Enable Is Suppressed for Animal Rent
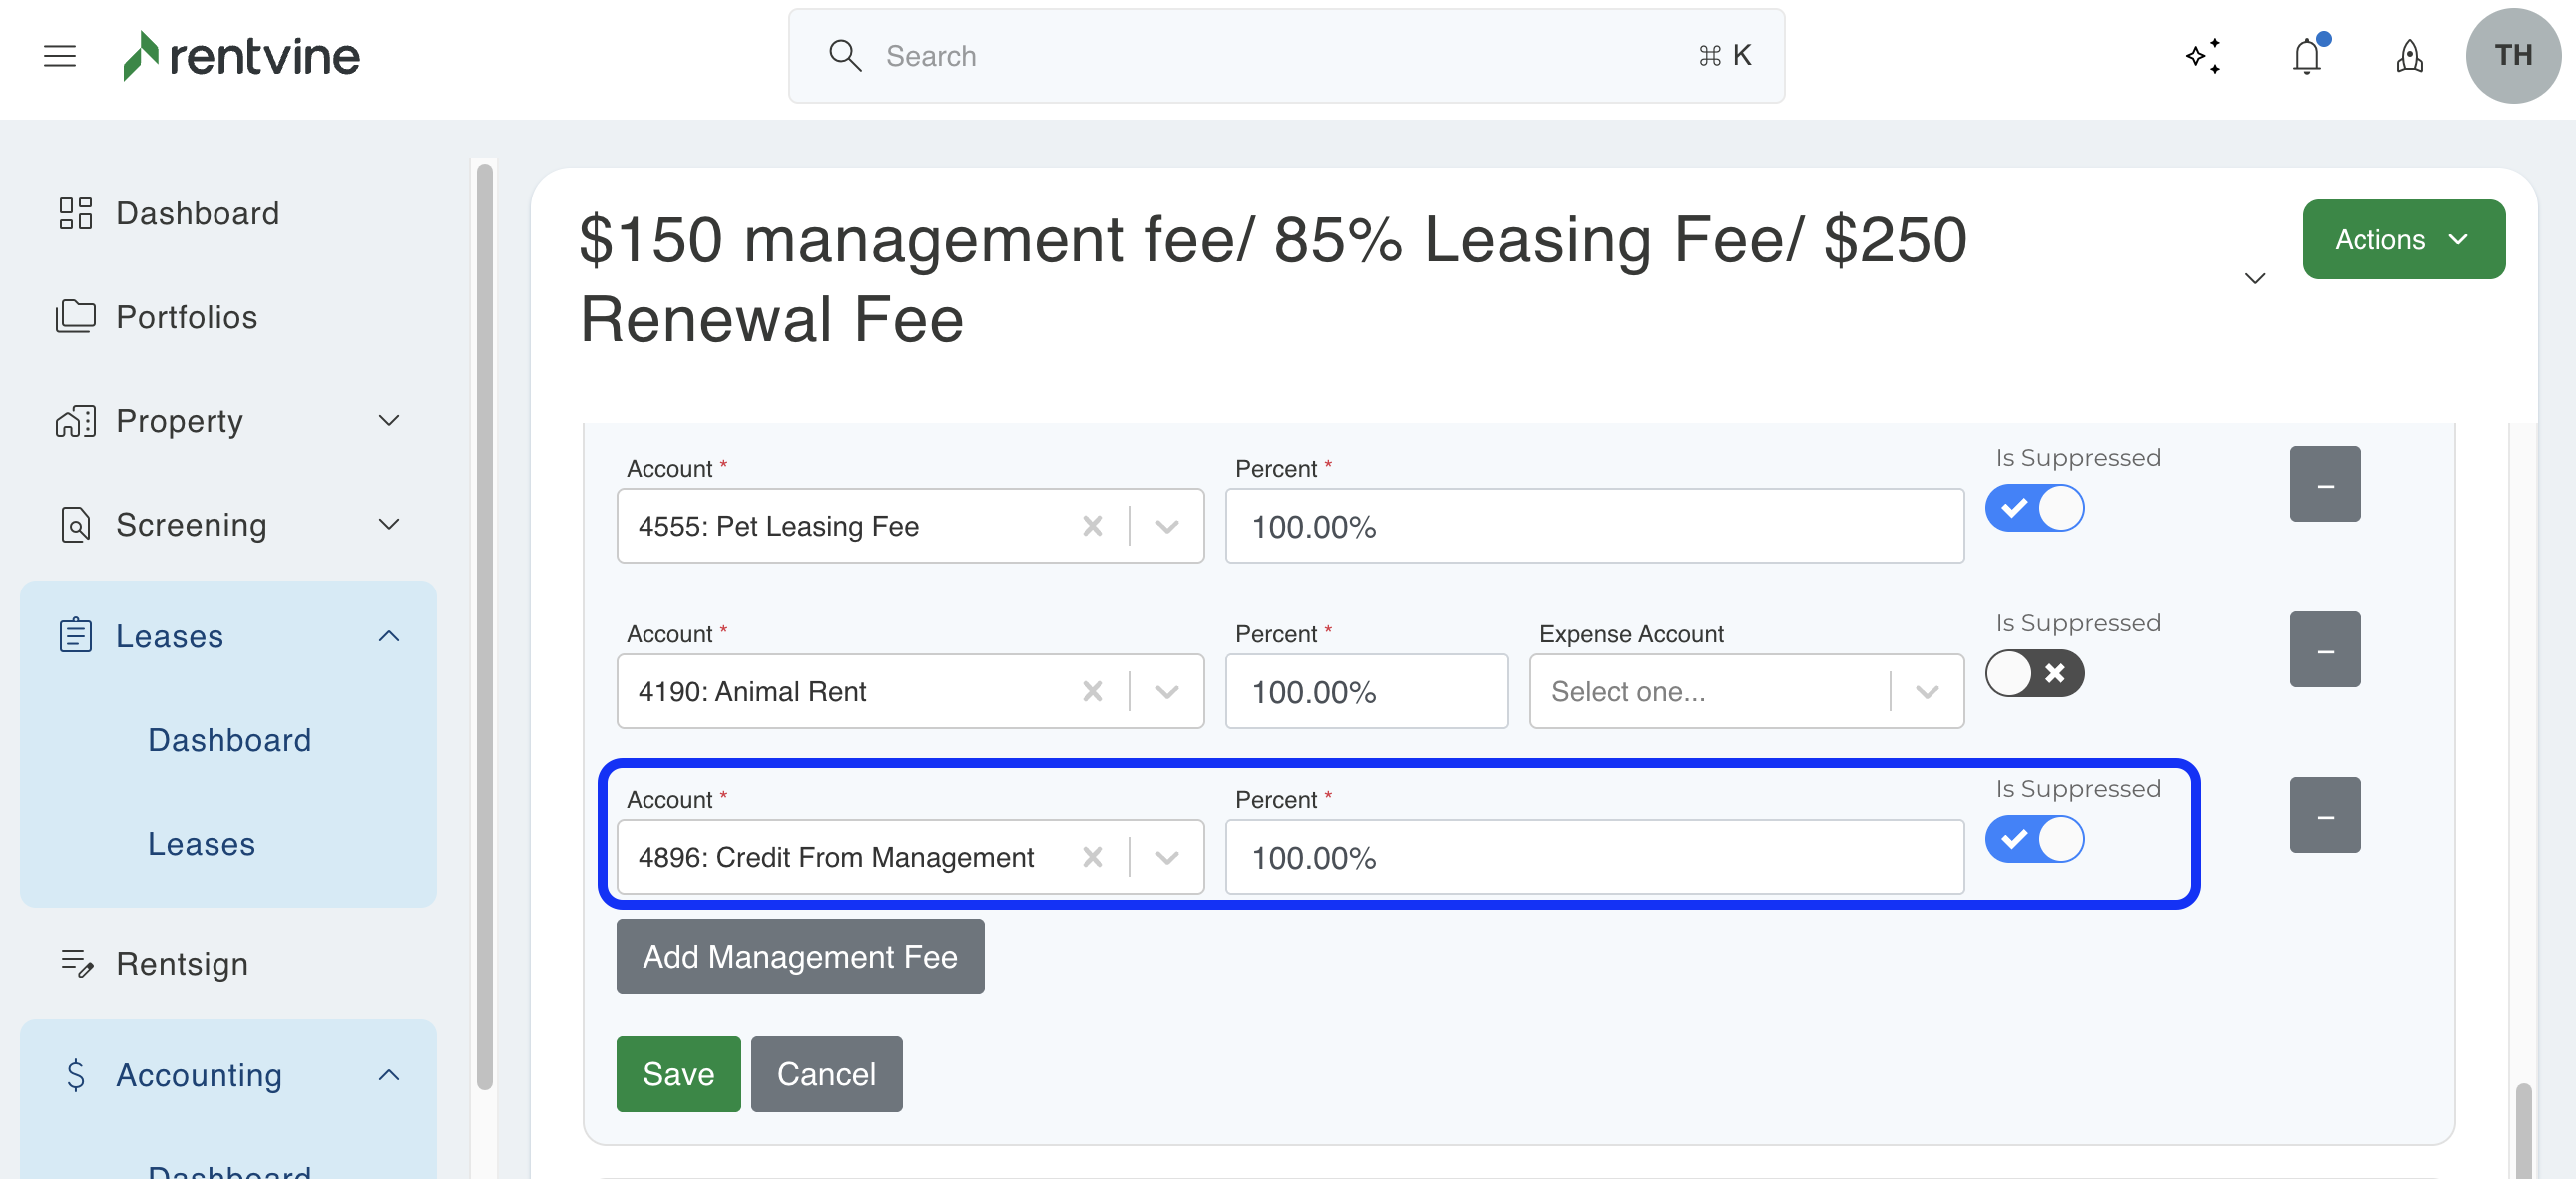 coord(2034,673)
